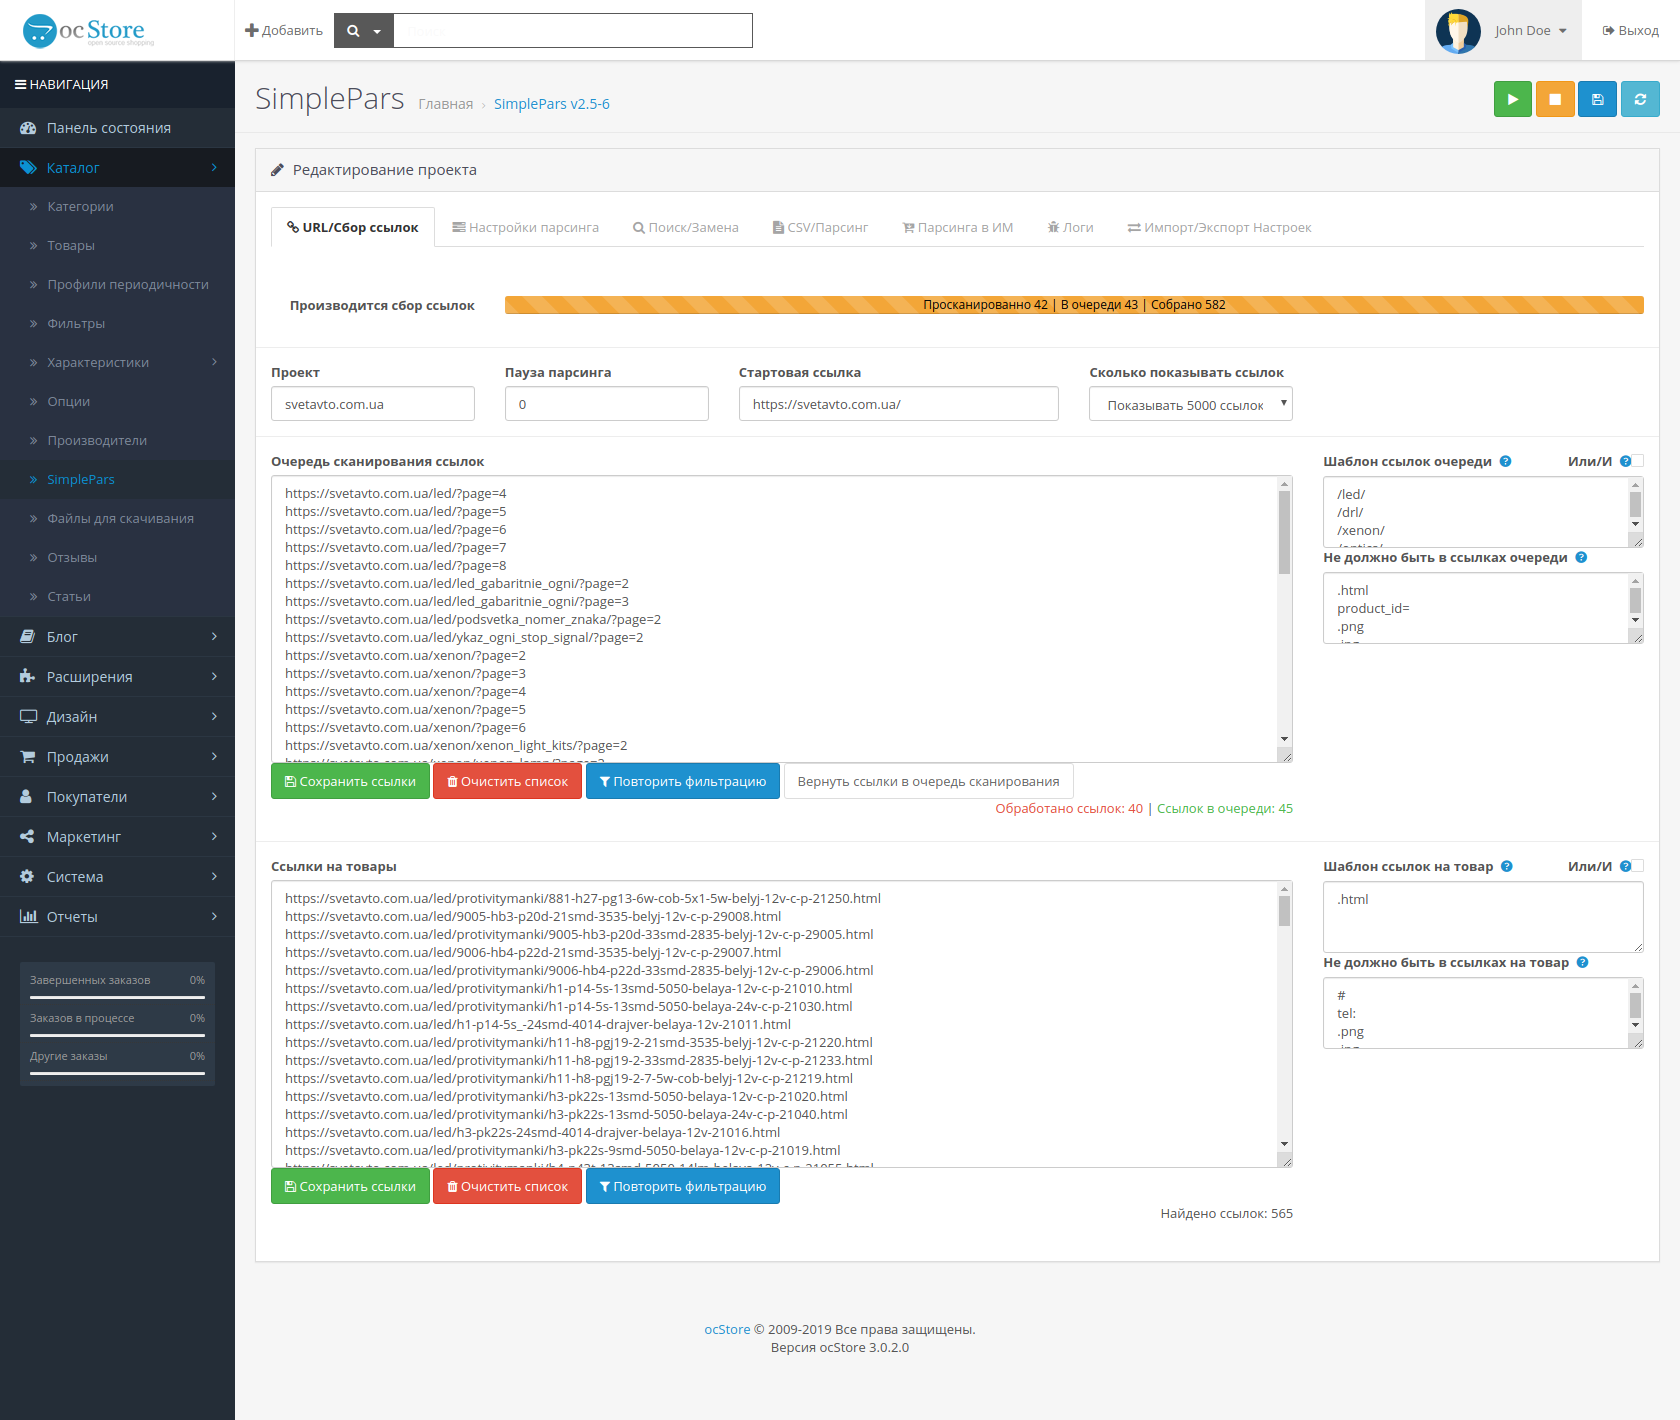The image size is (1680, 1420).
Task: Open help for Не должно быть в ссылках на товар
Action: tap(1582, 962)
